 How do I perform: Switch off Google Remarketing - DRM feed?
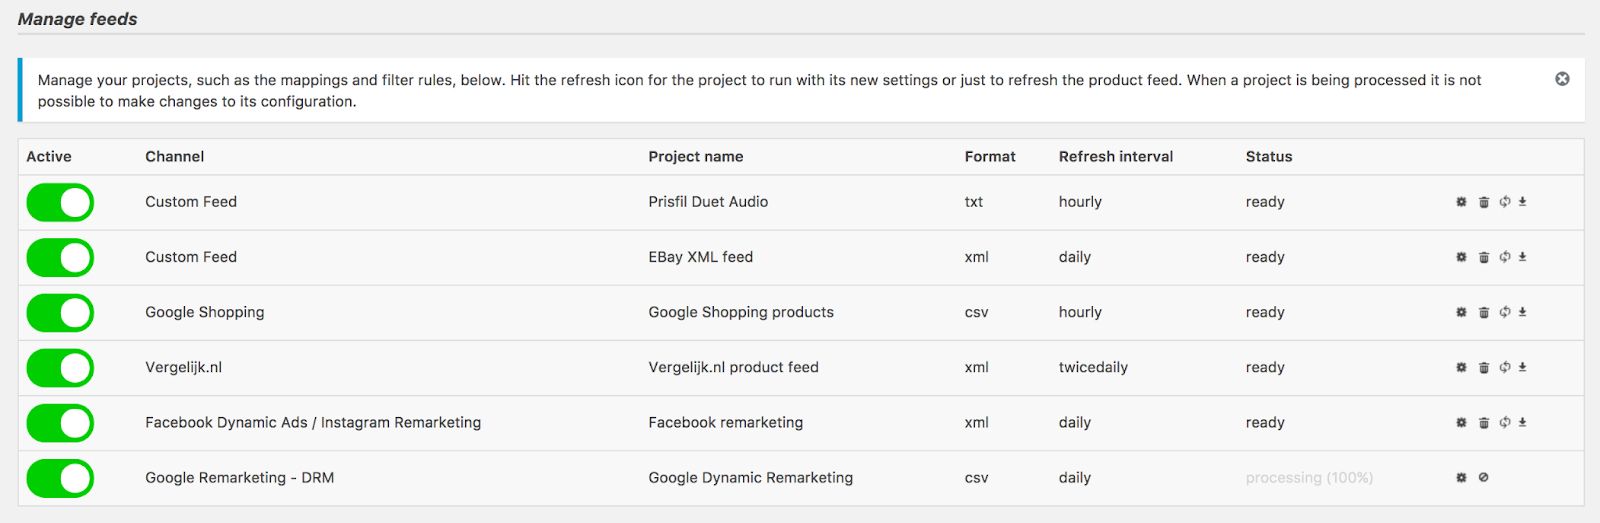tap(60, 478)
